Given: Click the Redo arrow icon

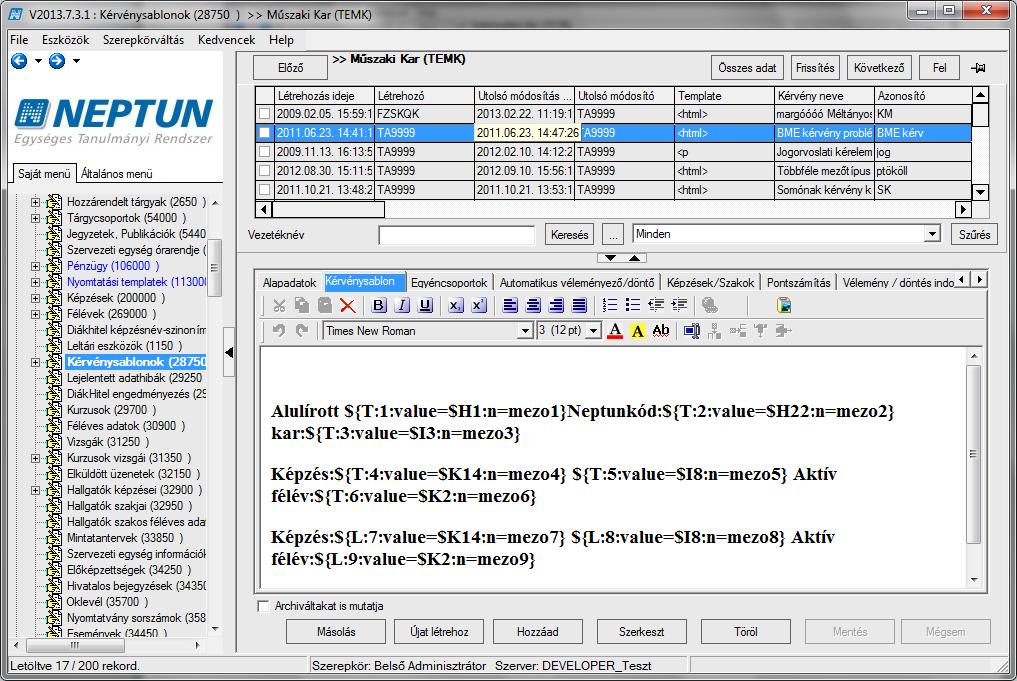Looking at the screenshot, I should click(302, 331).
